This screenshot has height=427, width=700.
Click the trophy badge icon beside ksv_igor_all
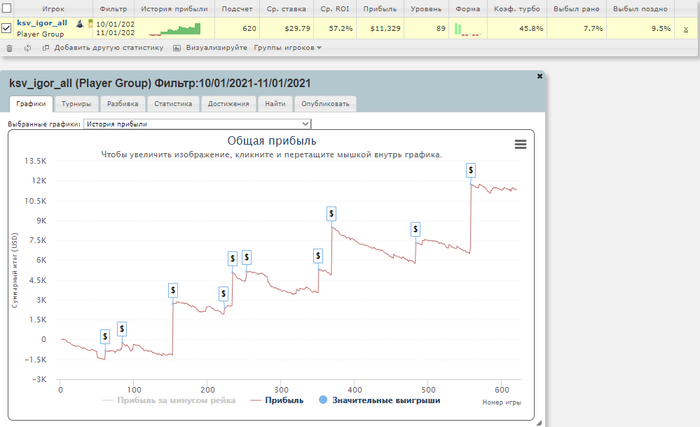pyautogui.click(x=90, y=24)
